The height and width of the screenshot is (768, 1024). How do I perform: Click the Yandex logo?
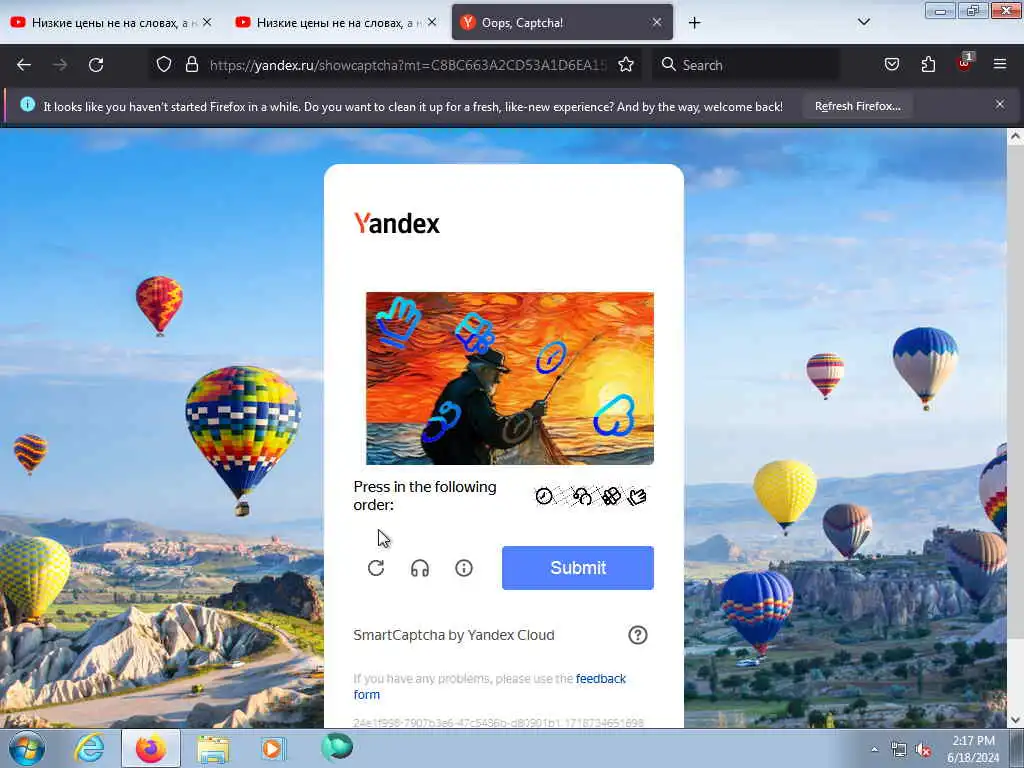pos(396,223)
